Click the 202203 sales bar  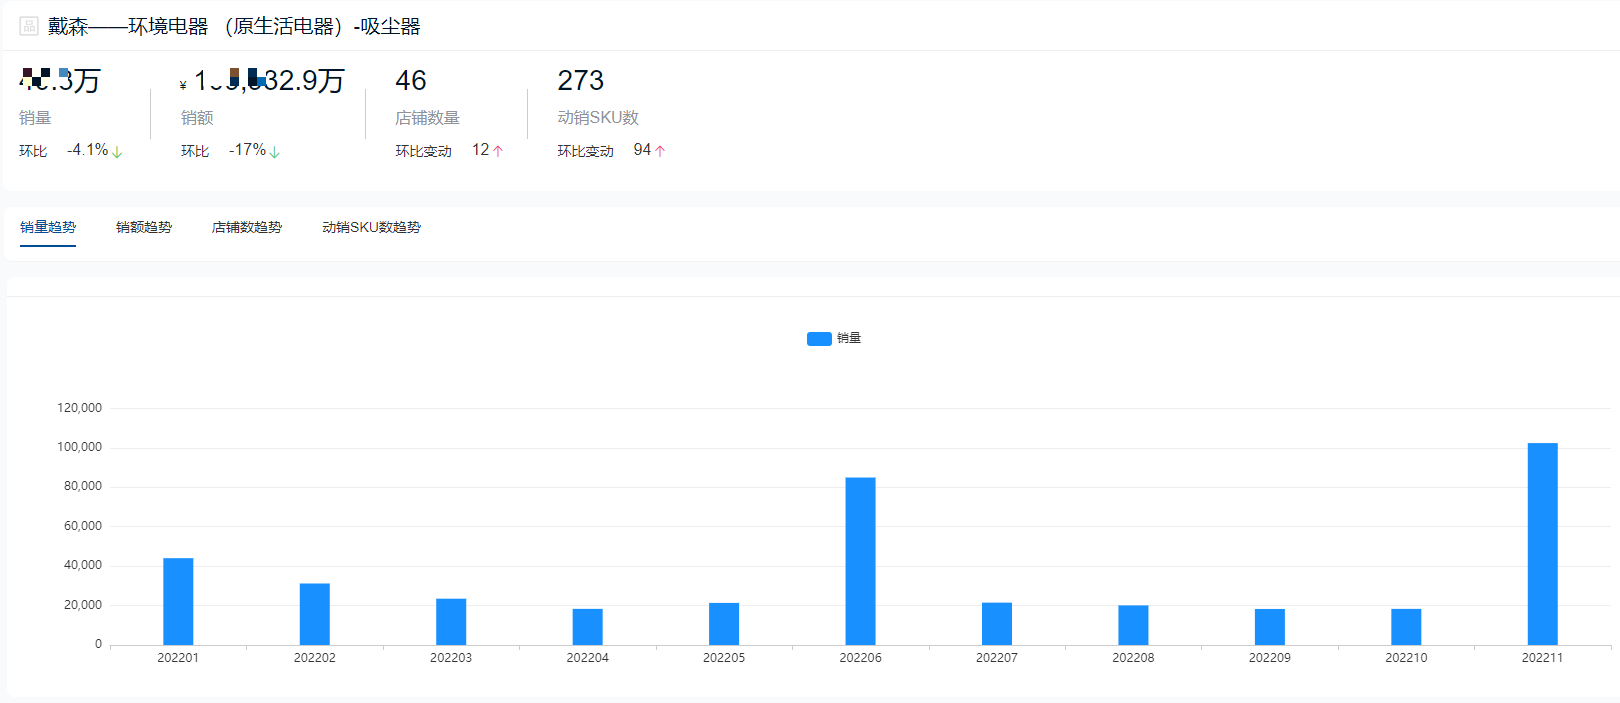point(451,621)
